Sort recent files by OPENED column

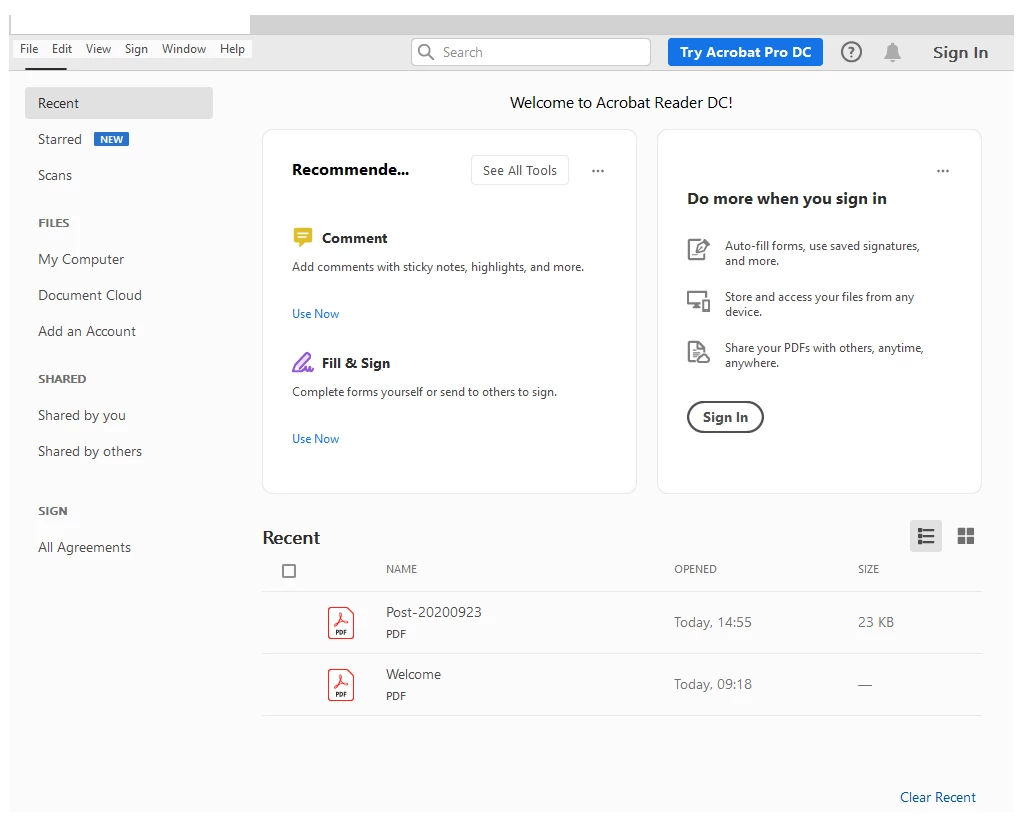(695, 569)
